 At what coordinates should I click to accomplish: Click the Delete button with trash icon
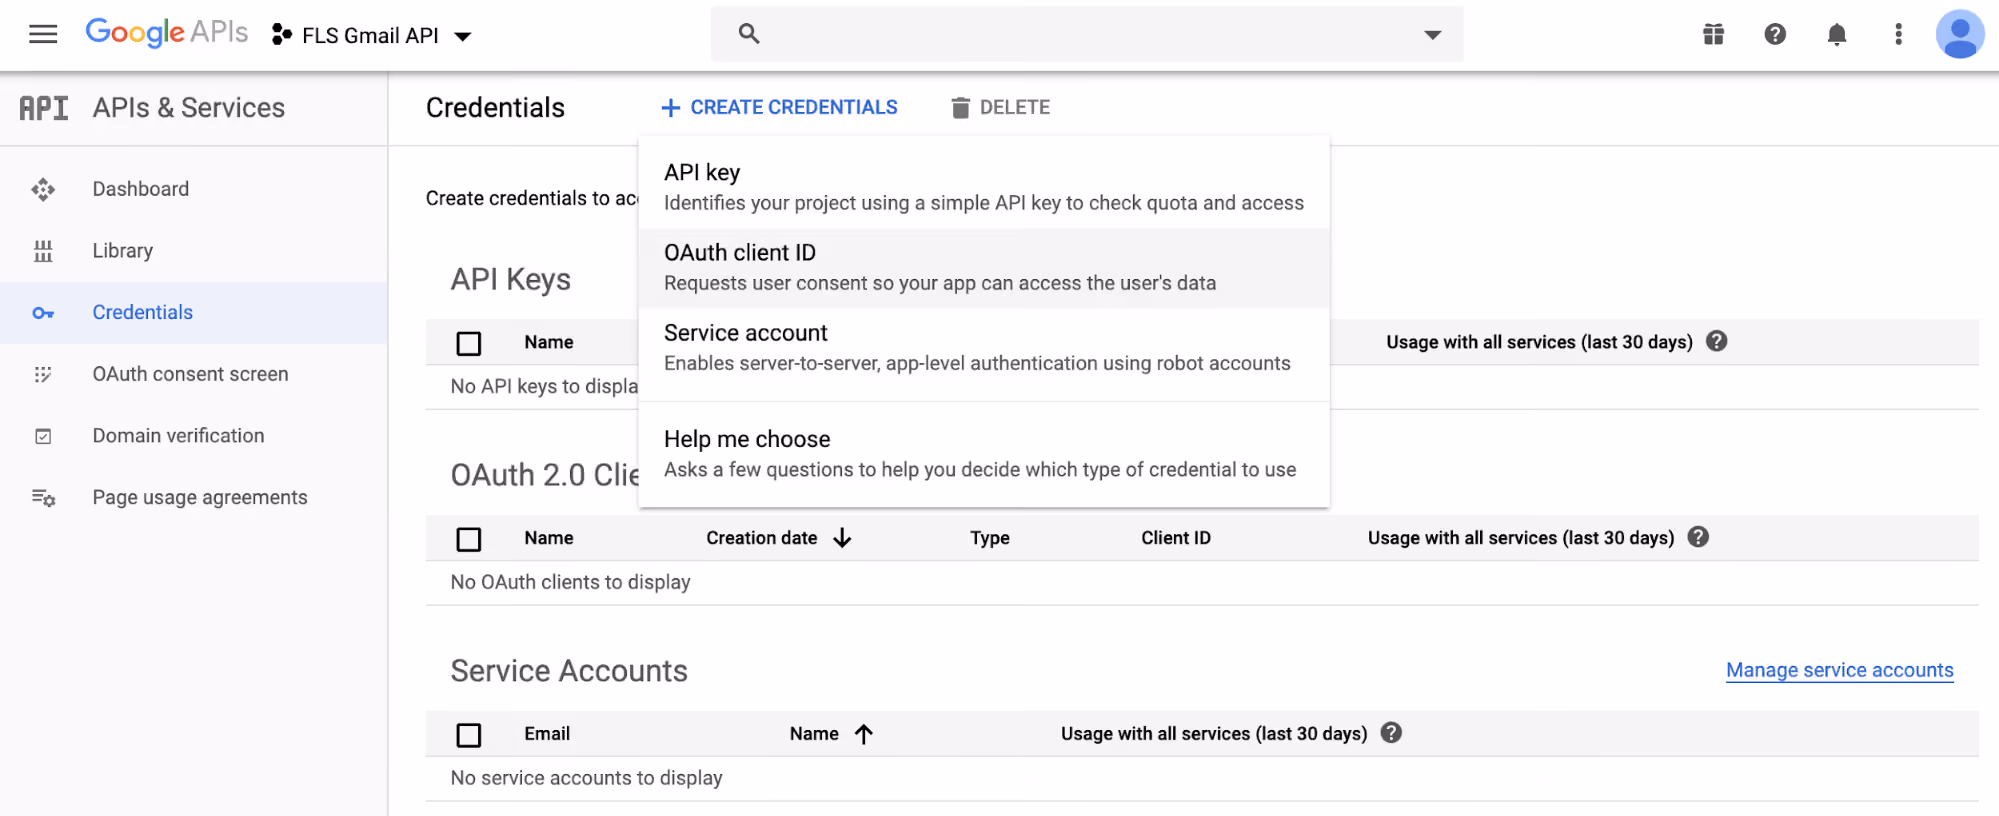[1000, 107]
